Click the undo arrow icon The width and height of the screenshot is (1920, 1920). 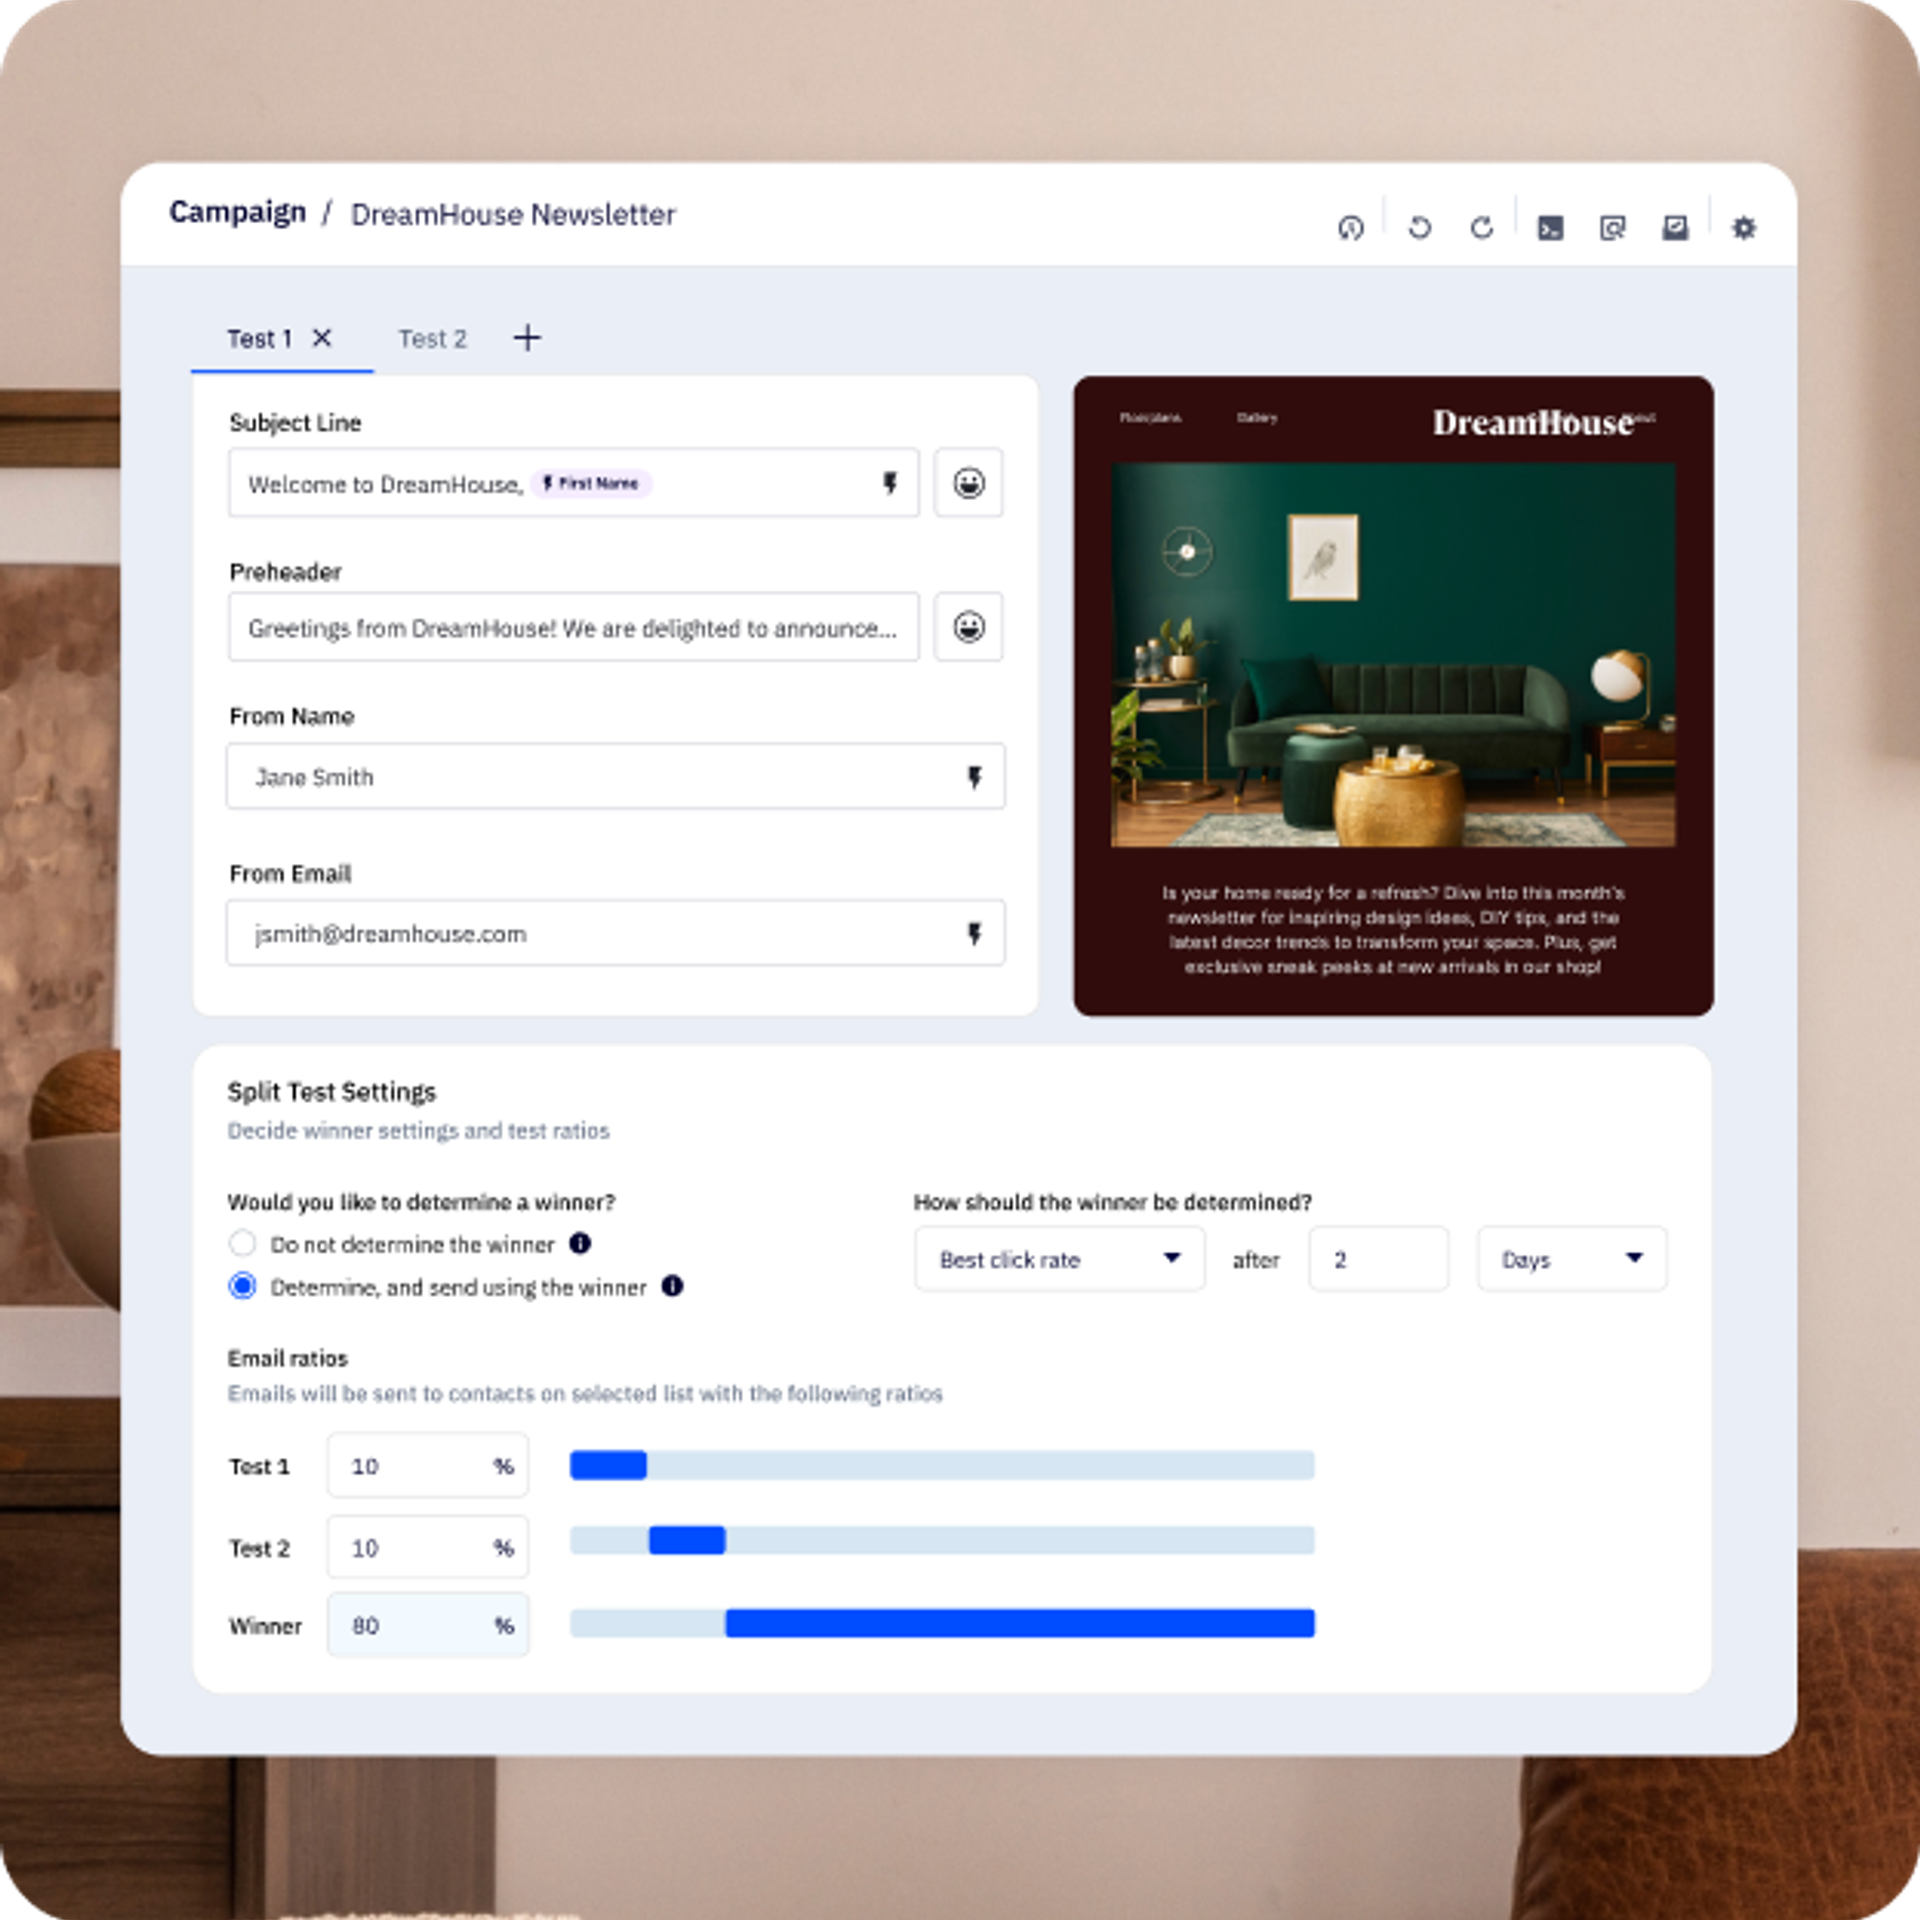pyautogui.click(x=1419, y=228)
